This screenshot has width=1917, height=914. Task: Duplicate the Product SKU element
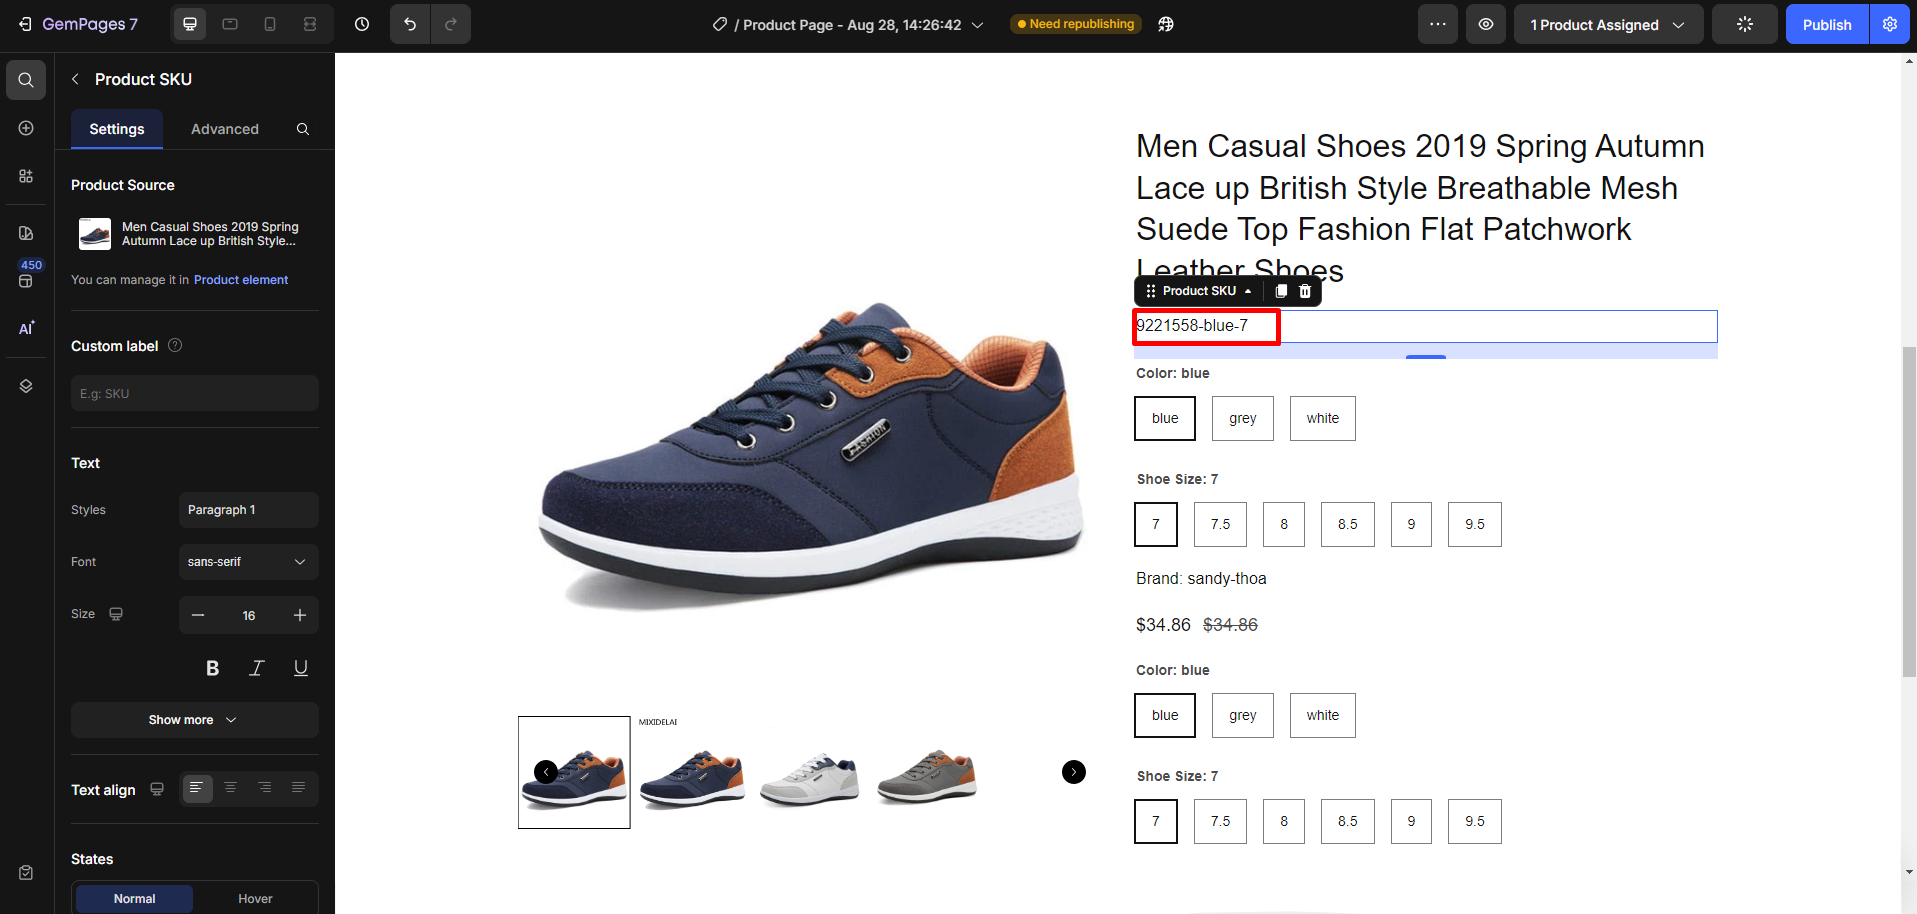(x=1281, y=291)
